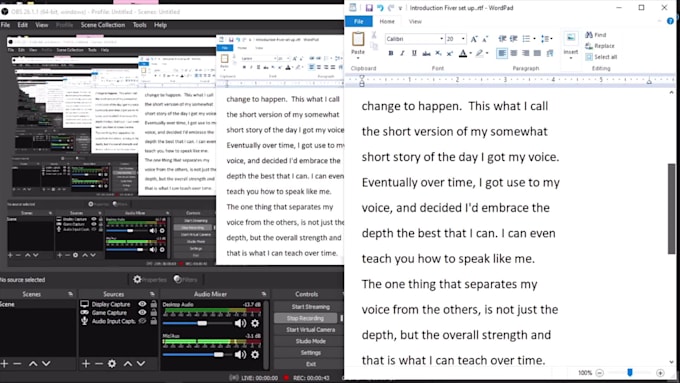
Task: Open the OBS Tools menu
Action: (140, 25)
